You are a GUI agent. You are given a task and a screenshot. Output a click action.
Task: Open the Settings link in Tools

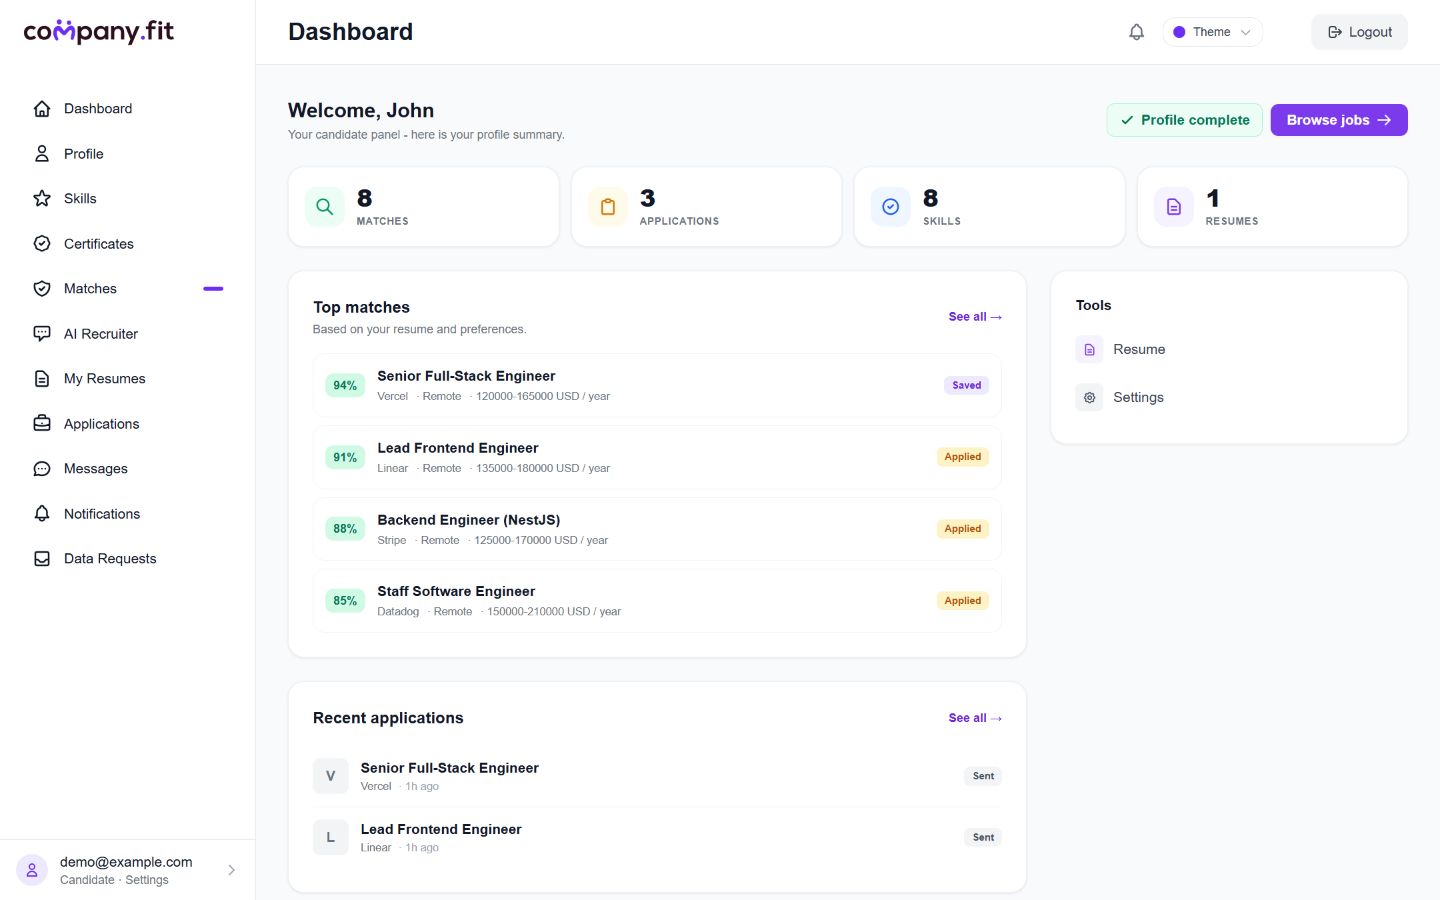[x=1229, y=397]
